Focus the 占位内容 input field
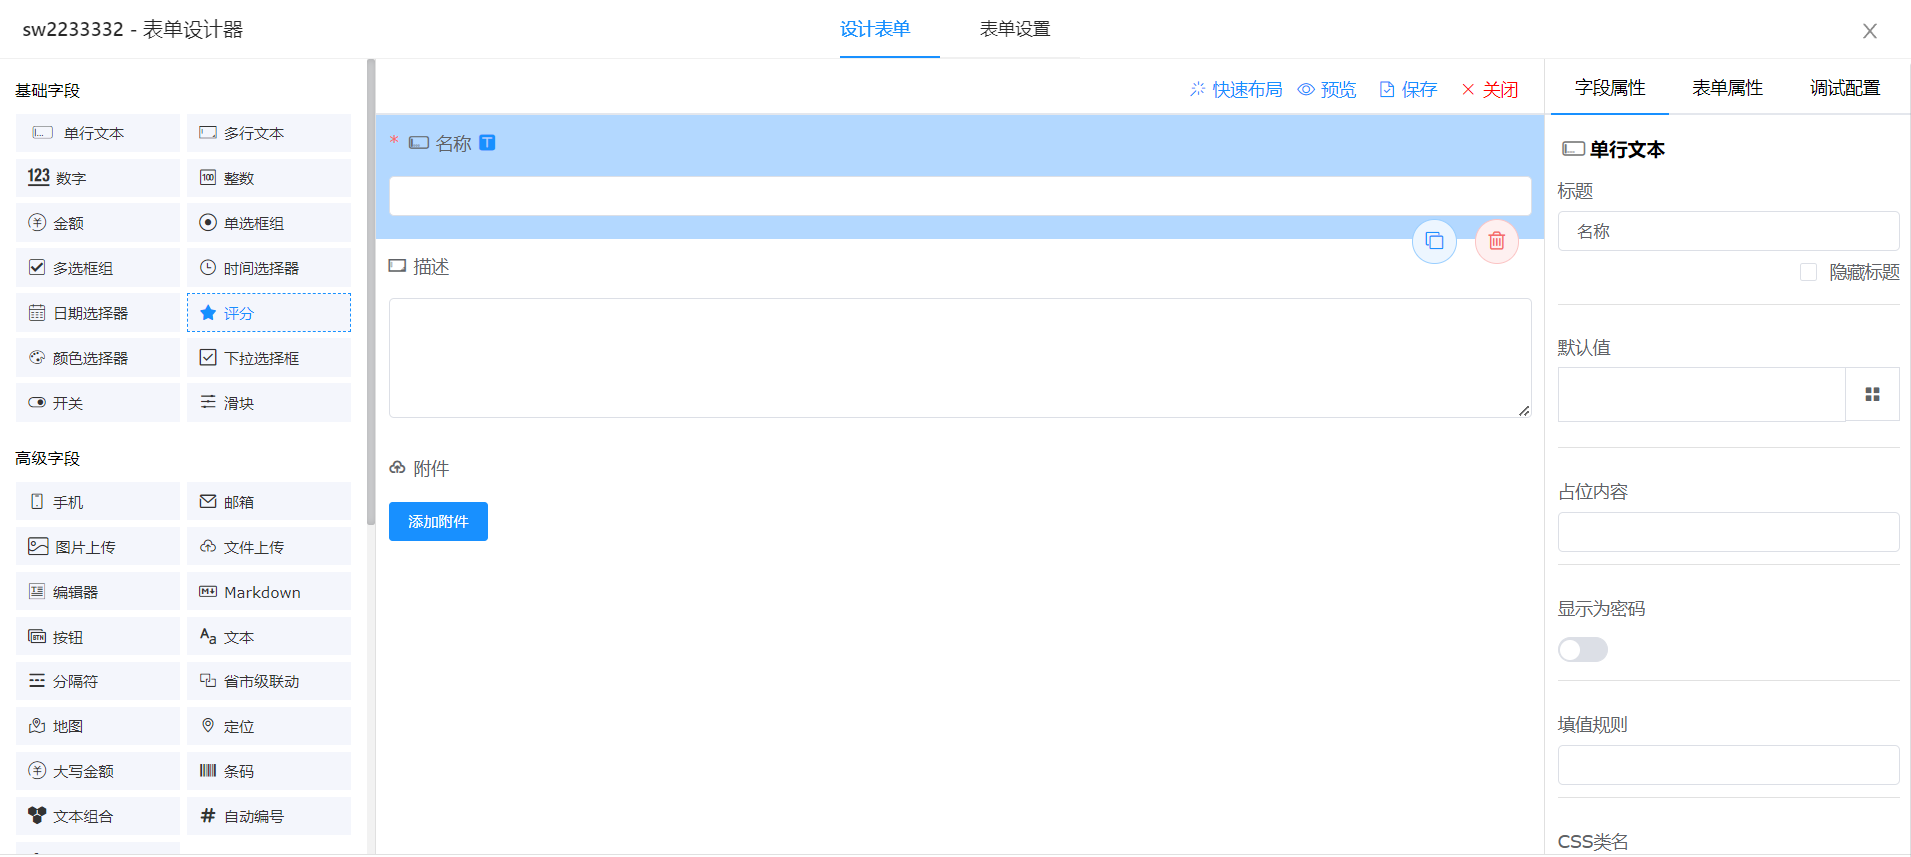 (x=1728, y=532)
